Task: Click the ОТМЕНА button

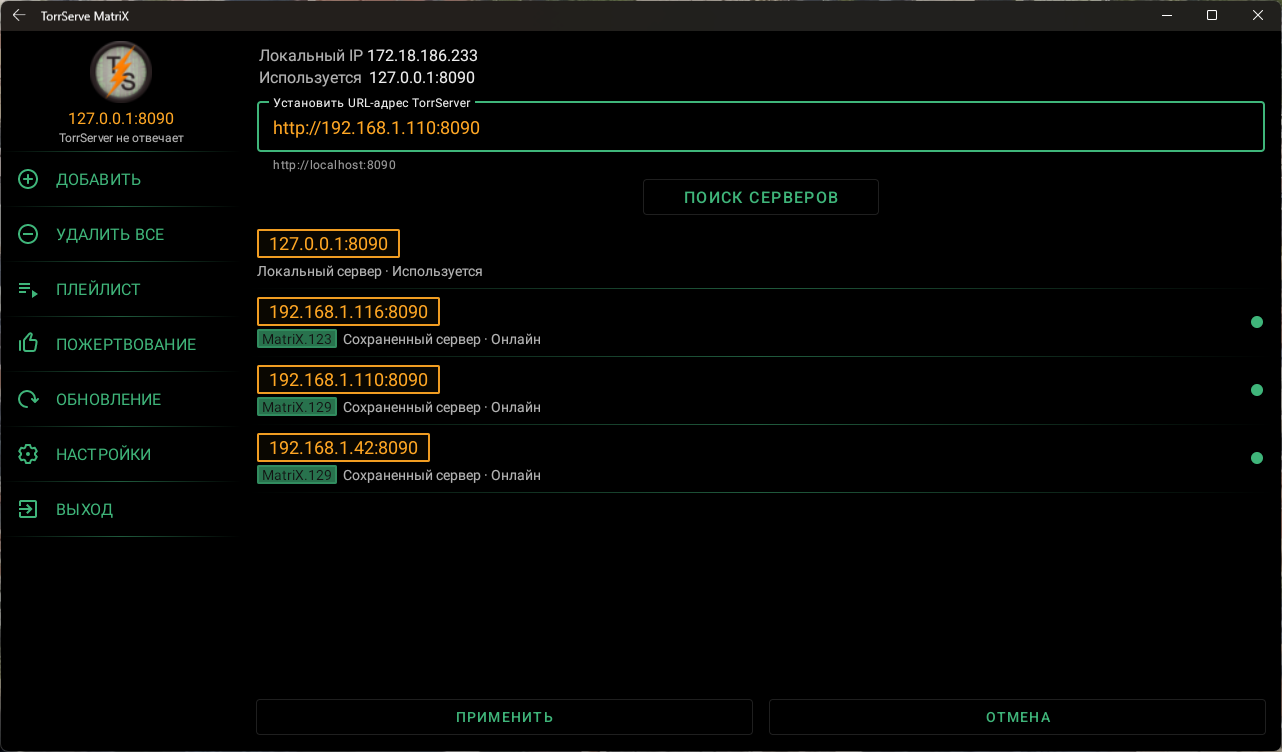Action: click(1018, 717)
